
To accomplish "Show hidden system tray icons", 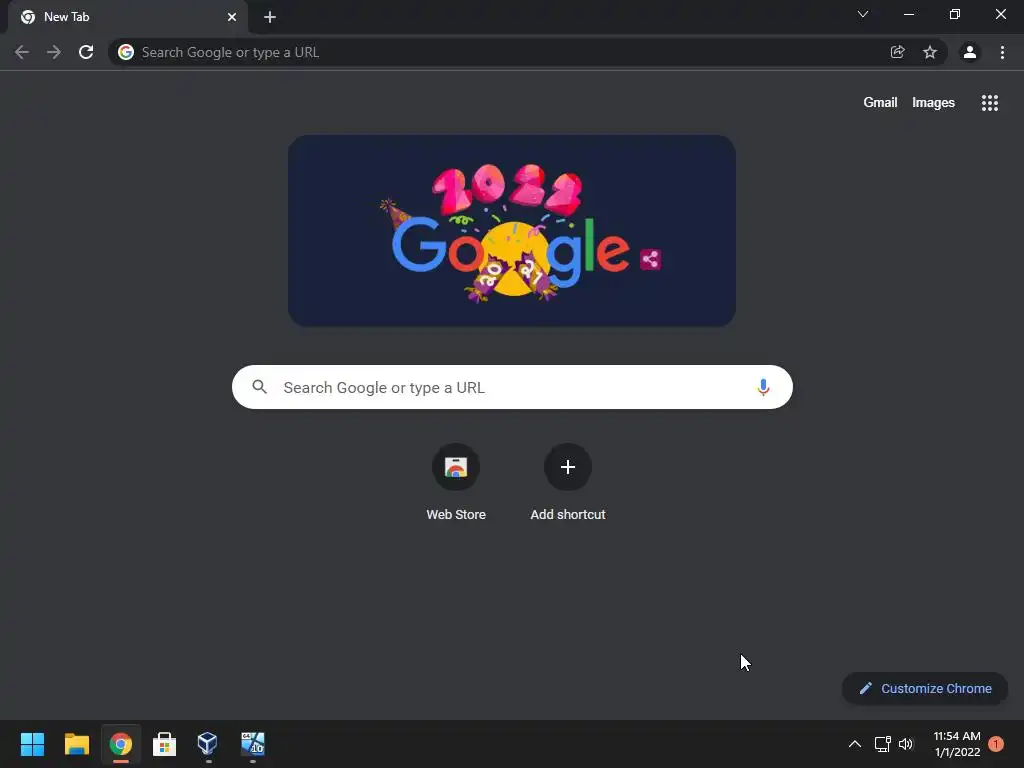I will click(854, 744).
